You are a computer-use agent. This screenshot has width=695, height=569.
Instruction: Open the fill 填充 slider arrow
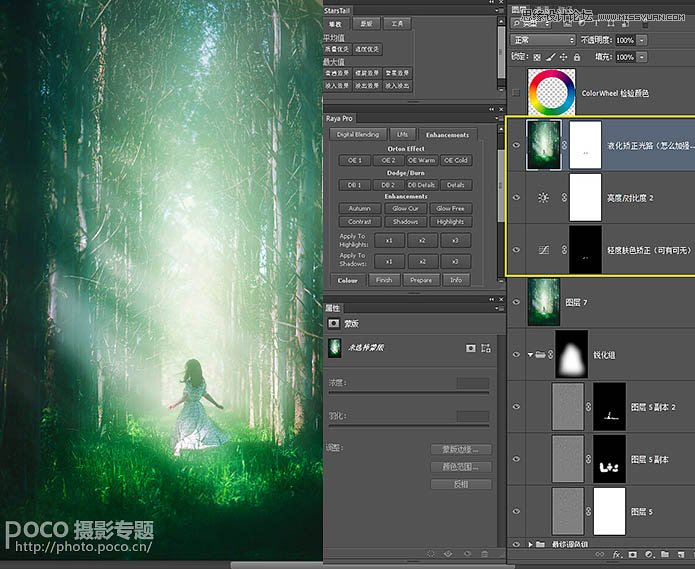(642, 57)
